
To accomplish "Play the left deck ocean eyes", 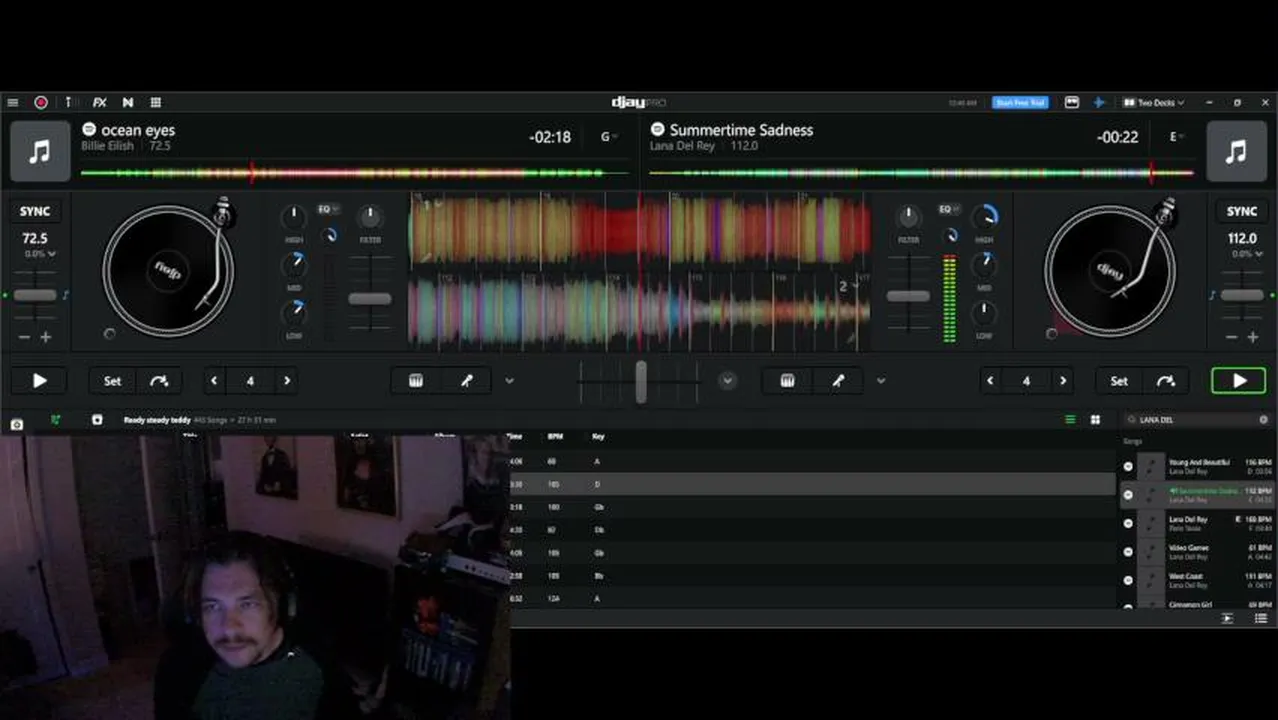I will [x=39, y=381].
